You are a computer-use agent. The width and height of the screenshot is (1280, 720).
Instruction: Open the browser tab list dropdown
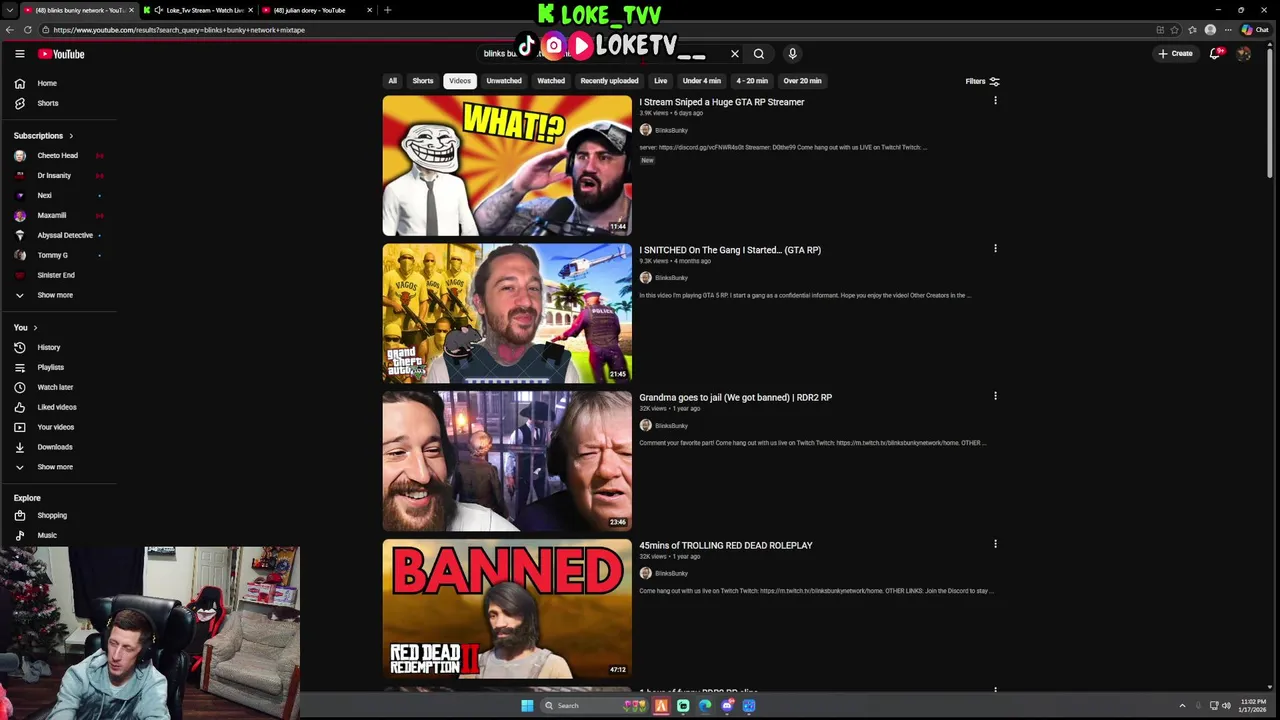point(10,10)
